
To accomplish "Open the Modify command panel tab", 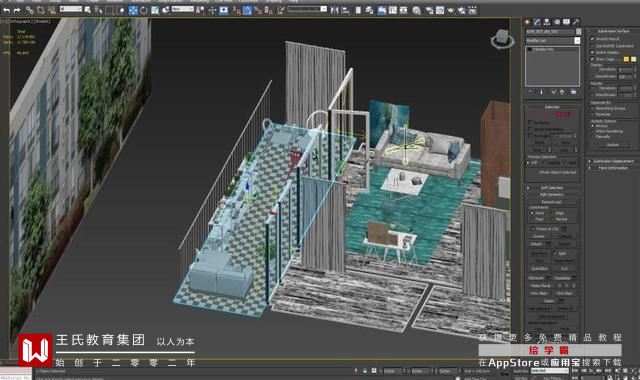I will [537, 22].
